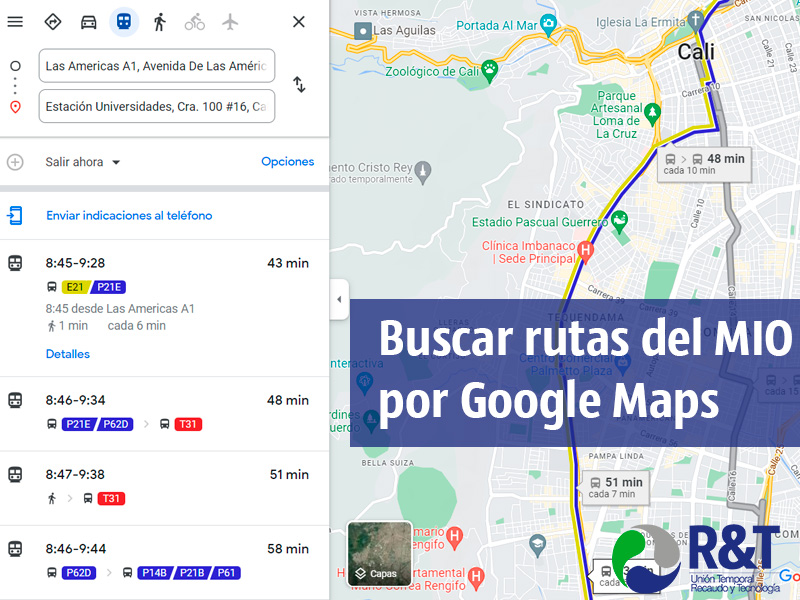This screenshot has width=800, height=600.
Task: Swap origin and destination
Action: coord(299,84)
